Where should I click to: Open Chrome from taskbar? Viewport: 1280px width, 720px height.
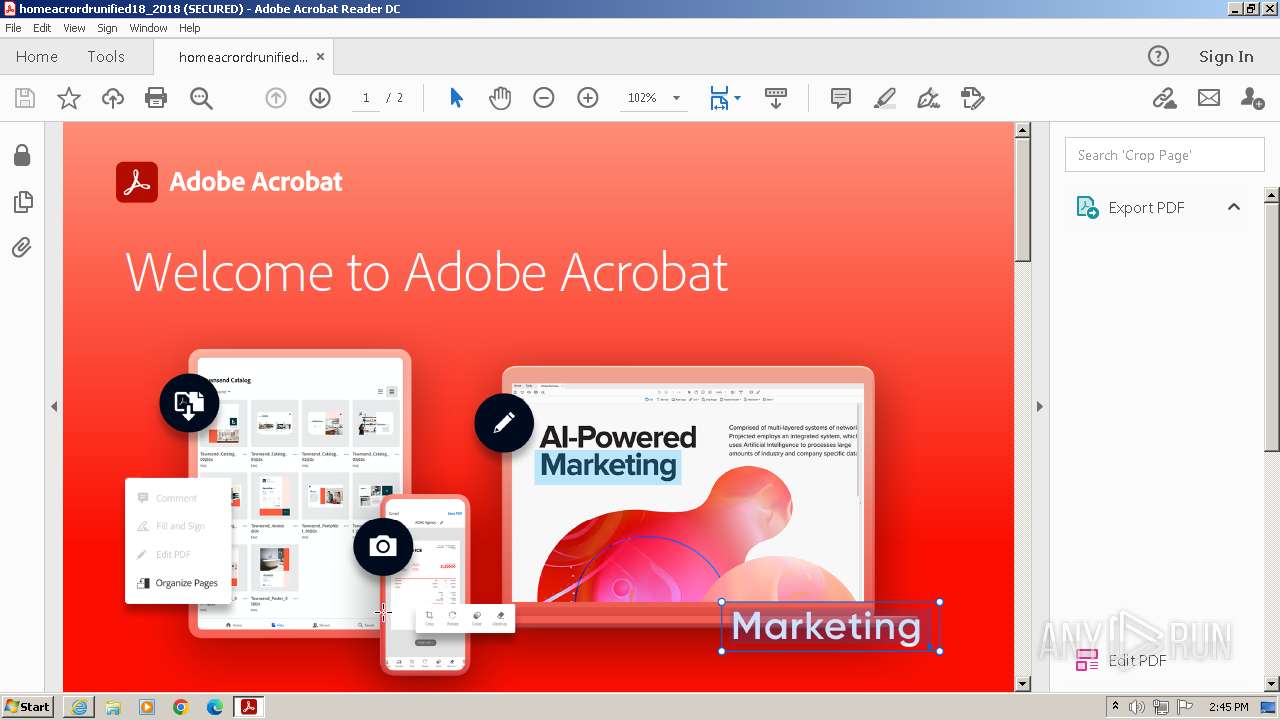click(x=180, y=707)
